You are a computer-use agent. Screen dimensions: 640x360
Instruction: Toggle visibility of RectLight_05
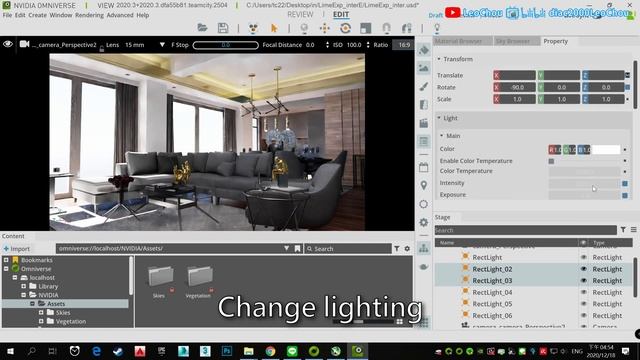(x=584, y=304)
